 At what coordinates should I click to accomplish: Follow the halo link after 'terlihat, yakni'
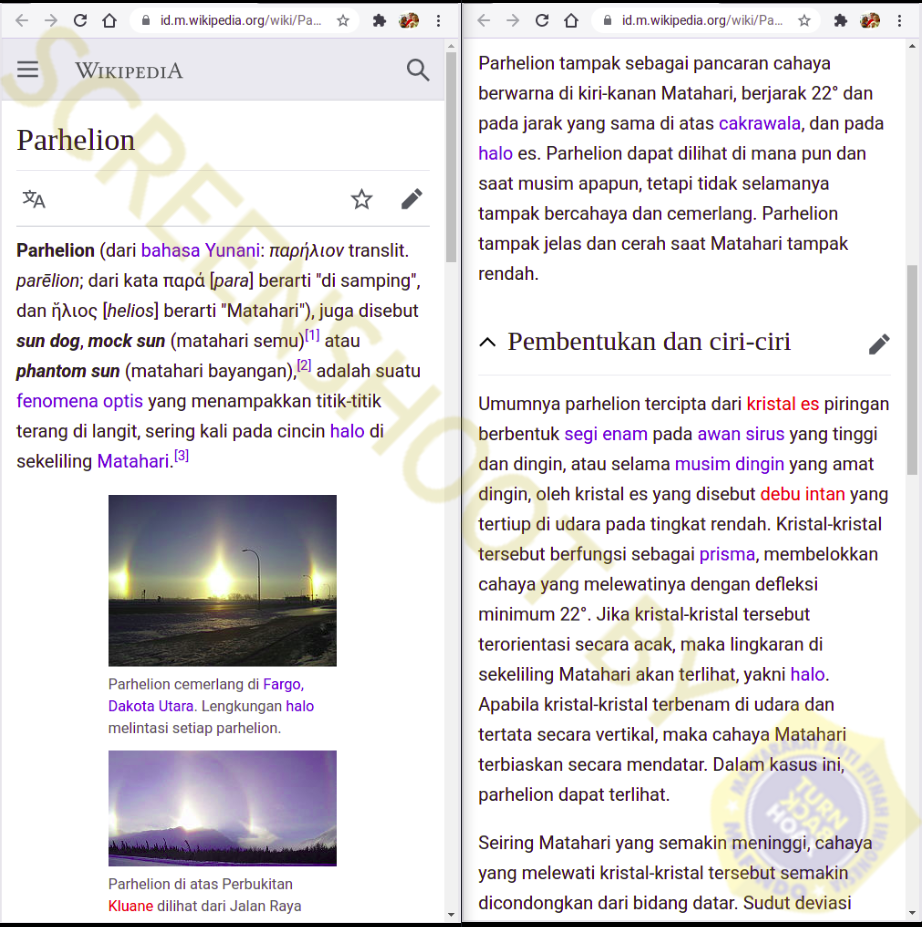[807, 675]
